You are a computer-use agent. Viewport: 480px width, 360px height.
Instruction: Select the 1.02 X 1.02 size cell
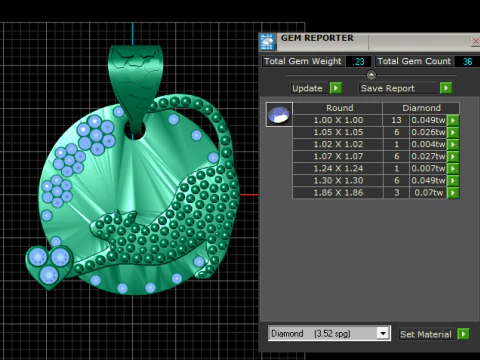click(x=338, y=144)
